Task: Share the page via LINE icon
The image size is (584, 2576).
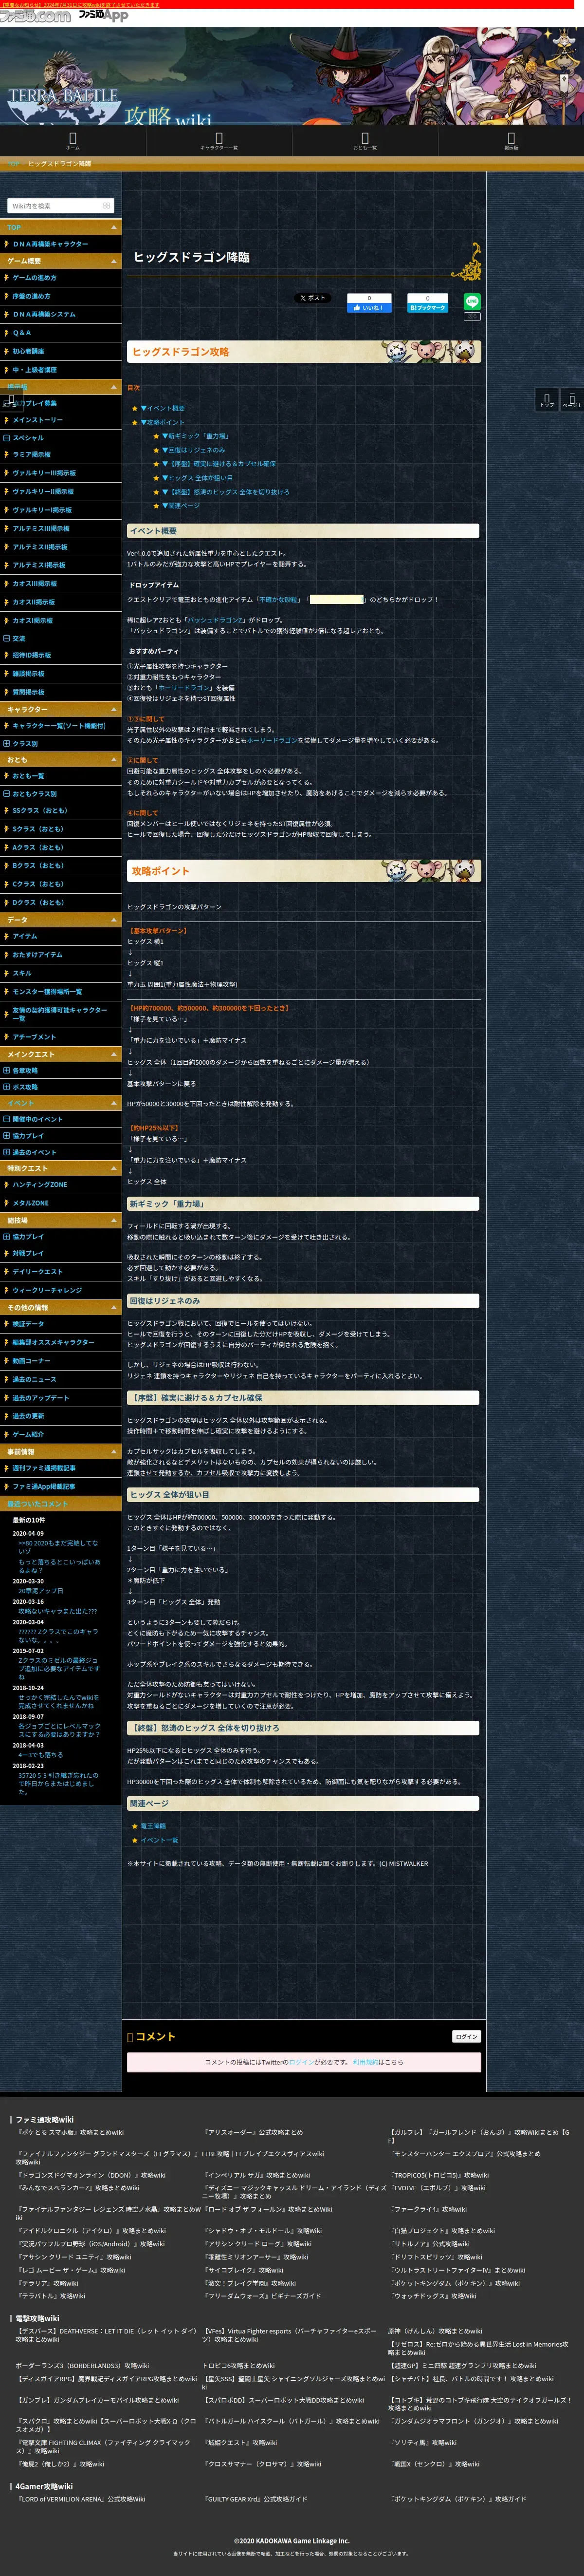Action: [x=472, y=302]
